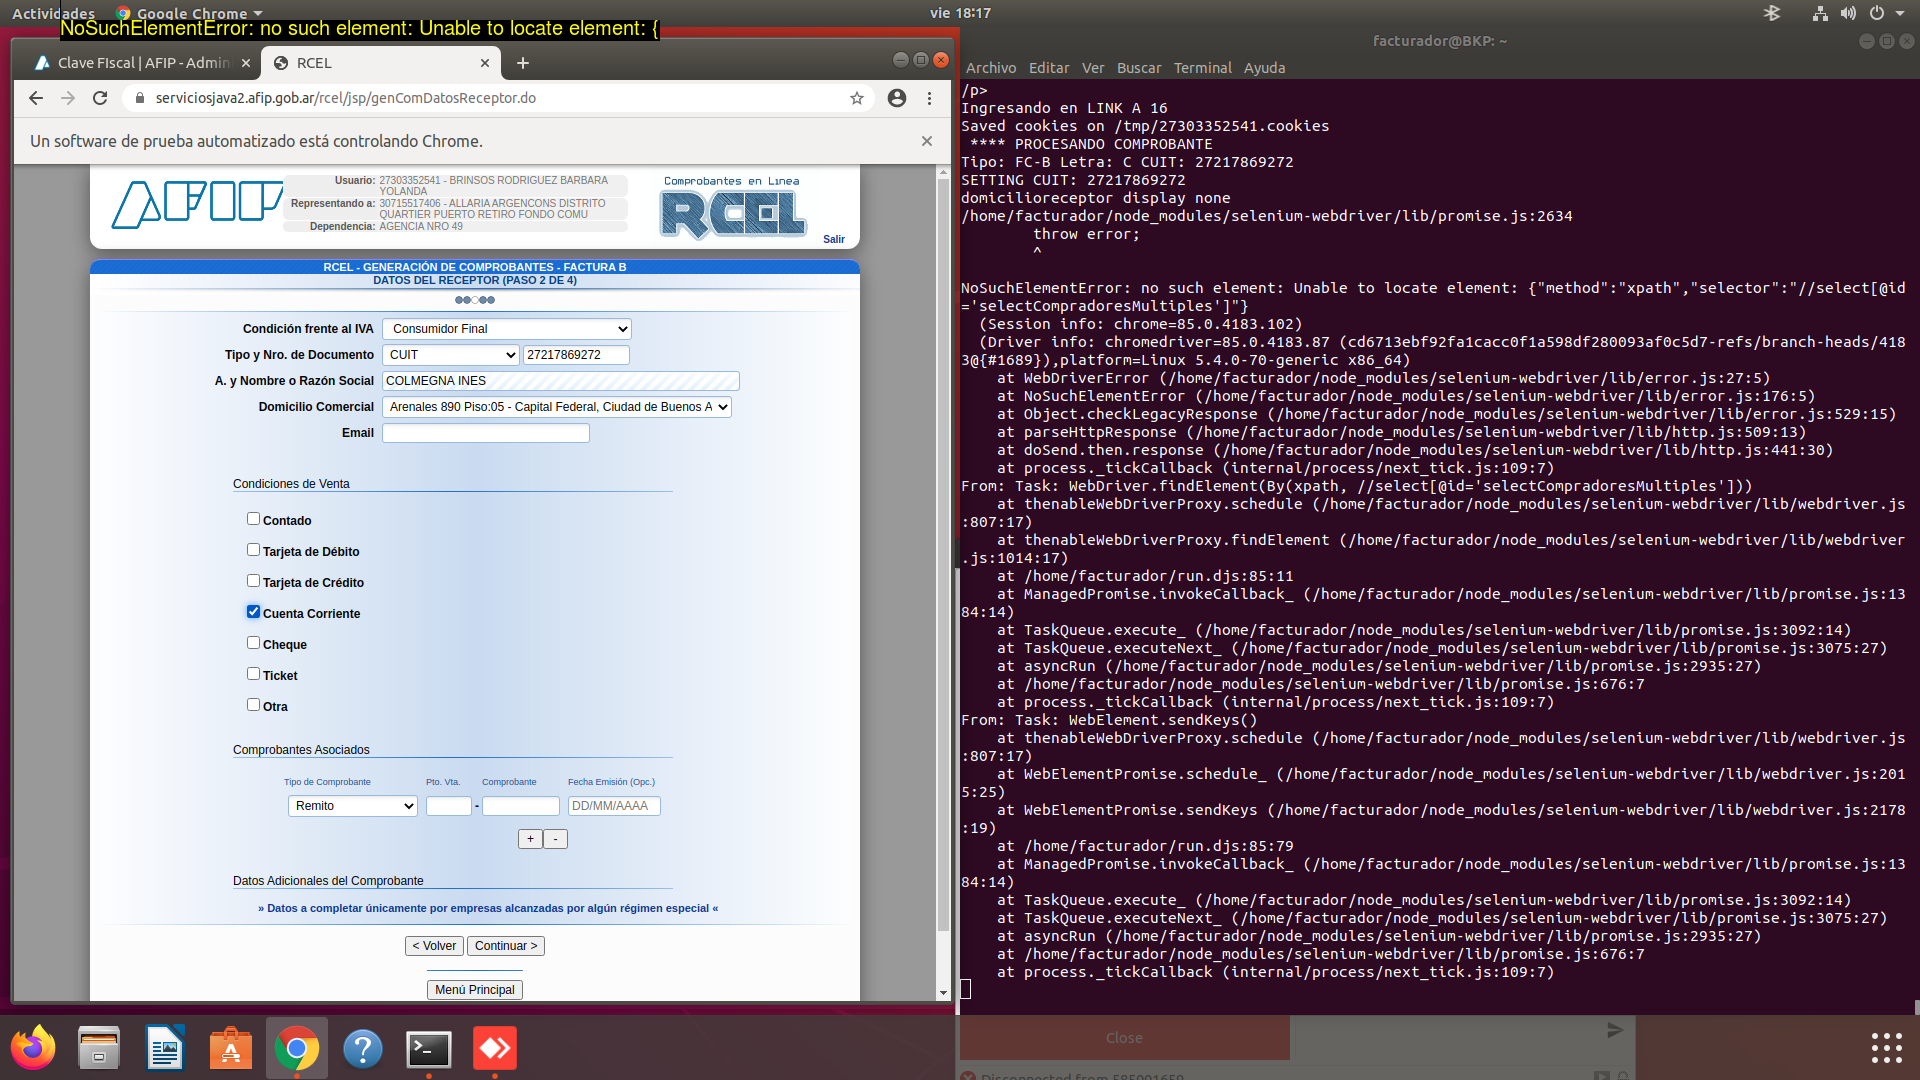Open a new Chrome tab with plus
The height and width of the screenshot is (1080, 1920).
point(522,63)
